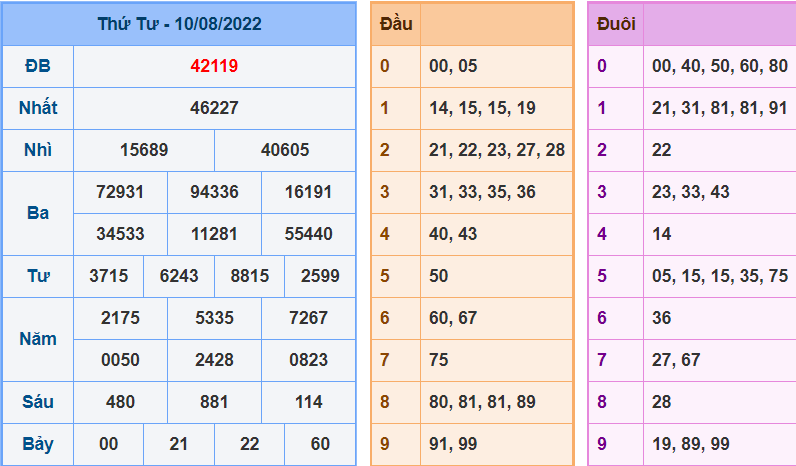This screenshot has height=466, width=796.
Task: Select the 'ĐB' prize label
Action: tap(38, 66)
